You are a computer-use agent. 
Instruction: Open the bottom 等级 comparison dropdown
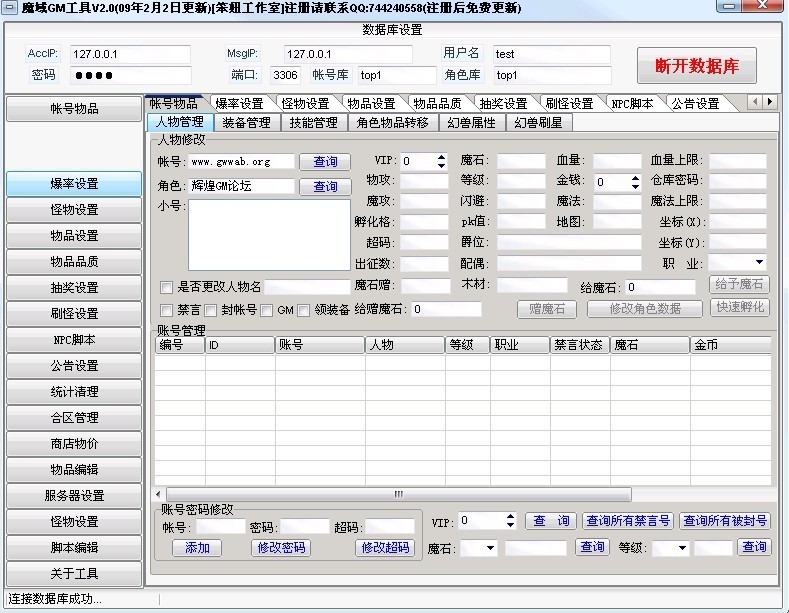coord(683,548)
